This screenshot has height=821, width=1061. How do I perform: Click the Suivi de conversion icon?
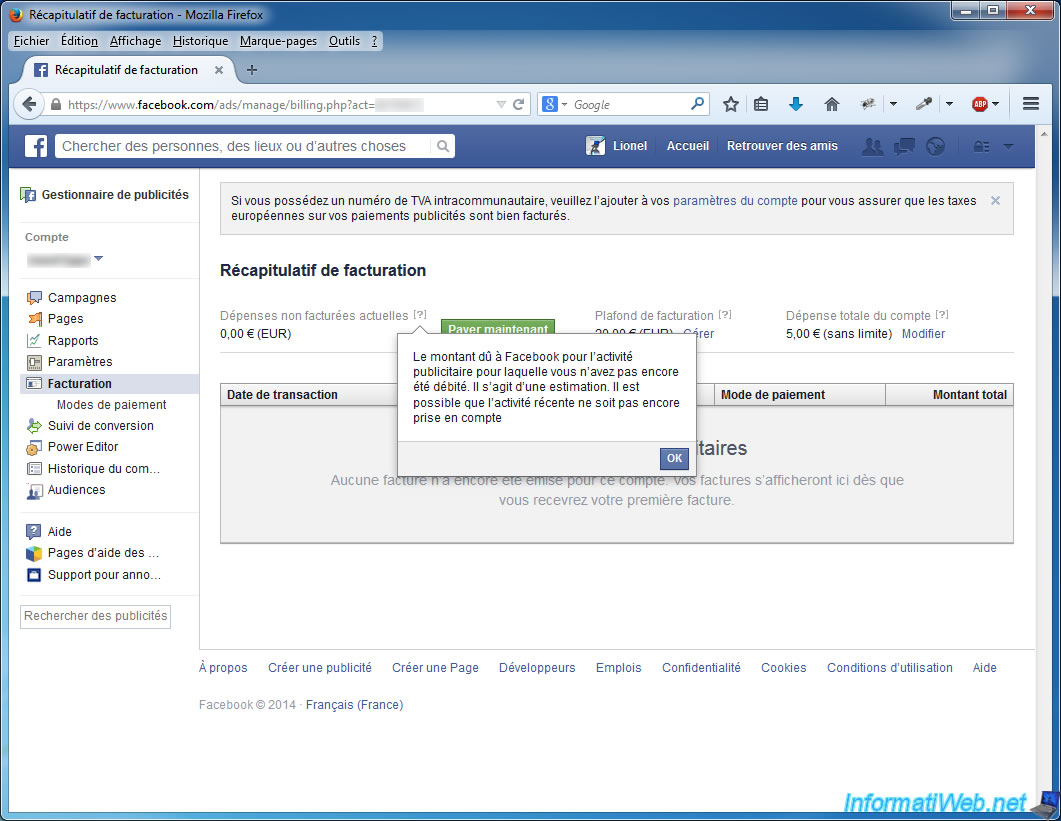[x=34, y=426]
